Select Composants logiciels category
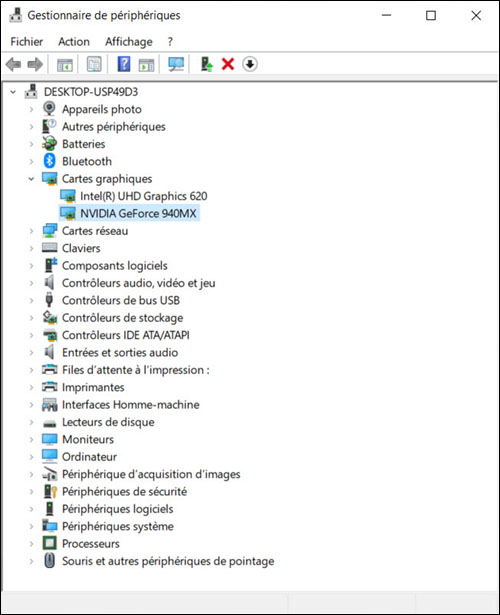 click(x=115, y=266)
